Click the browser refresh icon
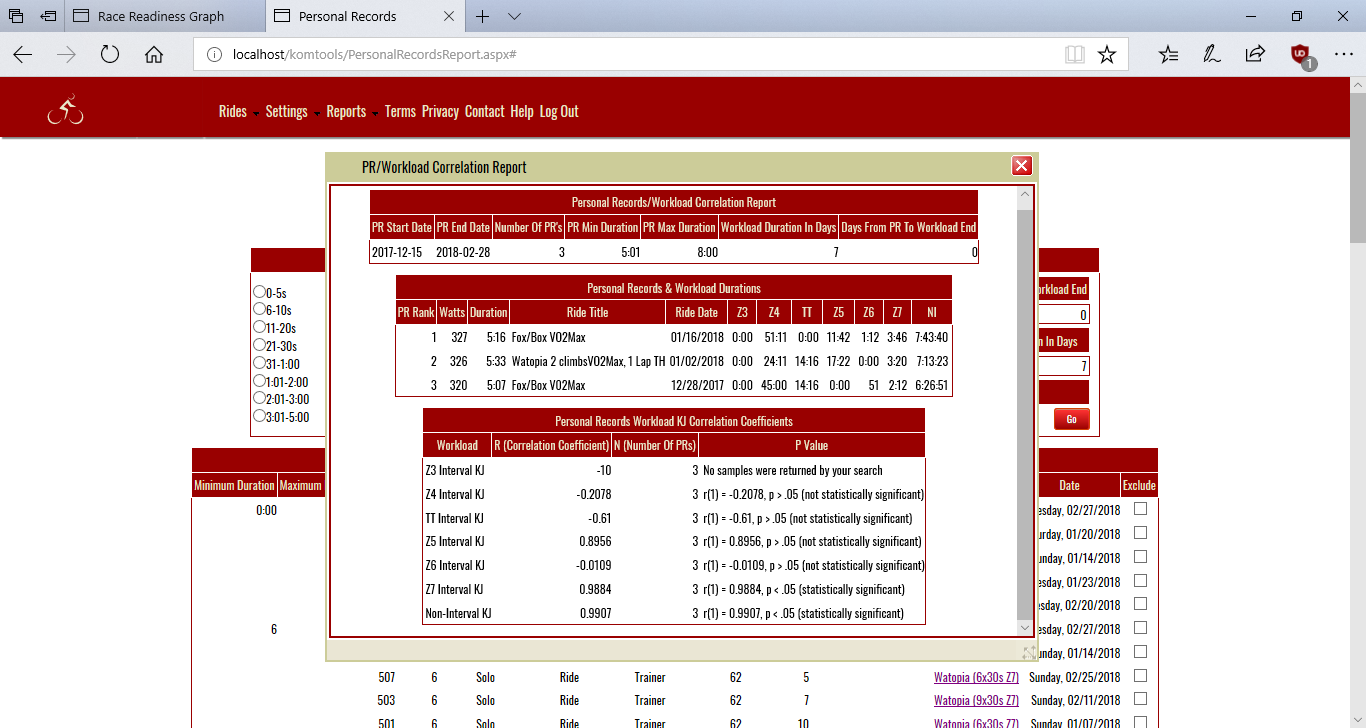 (110, 55)
